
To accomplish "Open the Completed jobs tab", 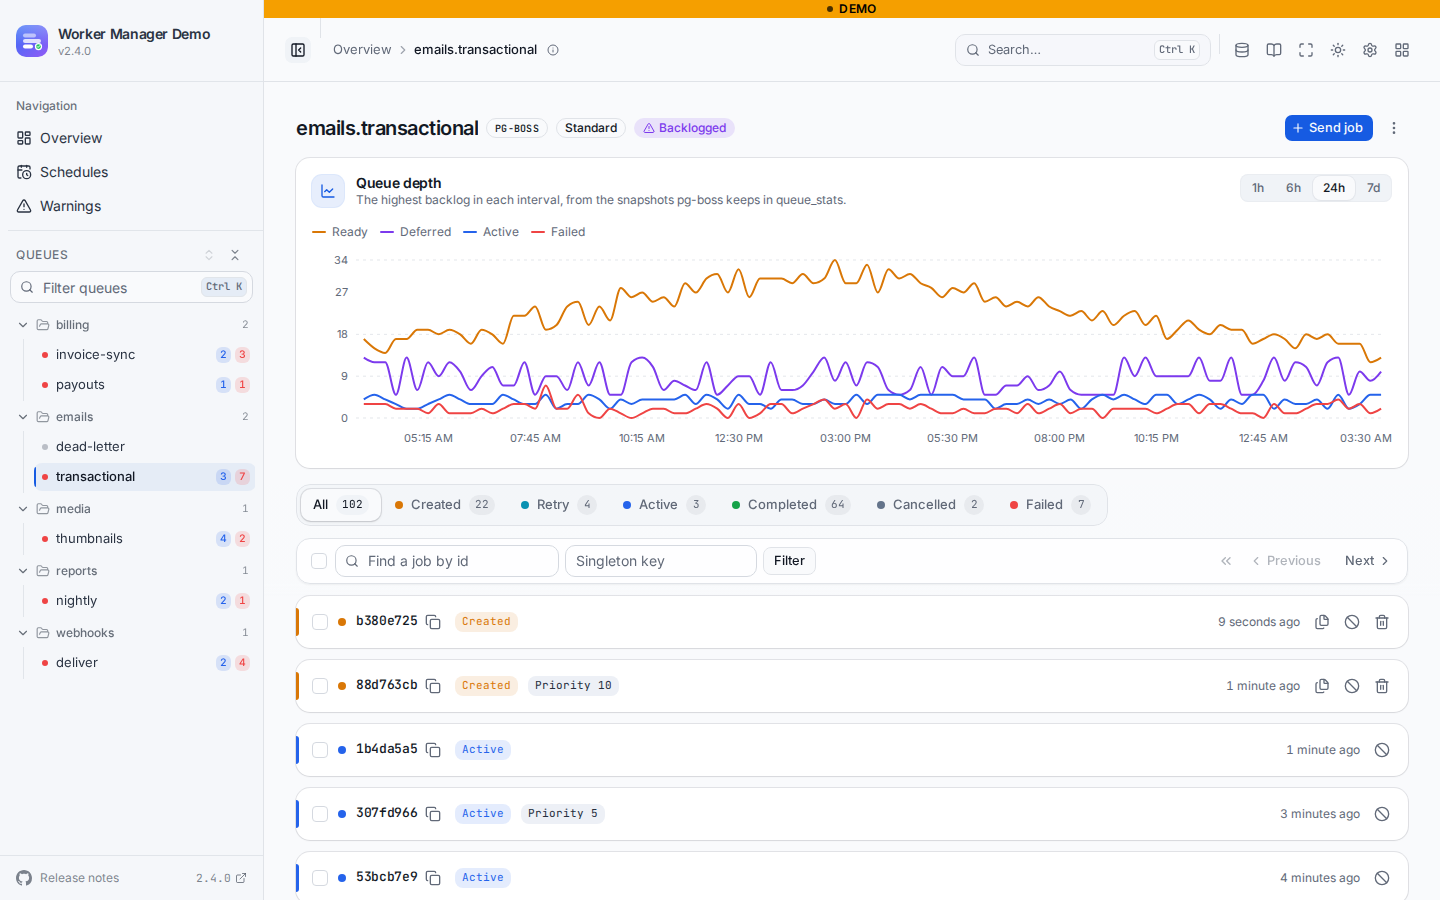I will point(791,505).
